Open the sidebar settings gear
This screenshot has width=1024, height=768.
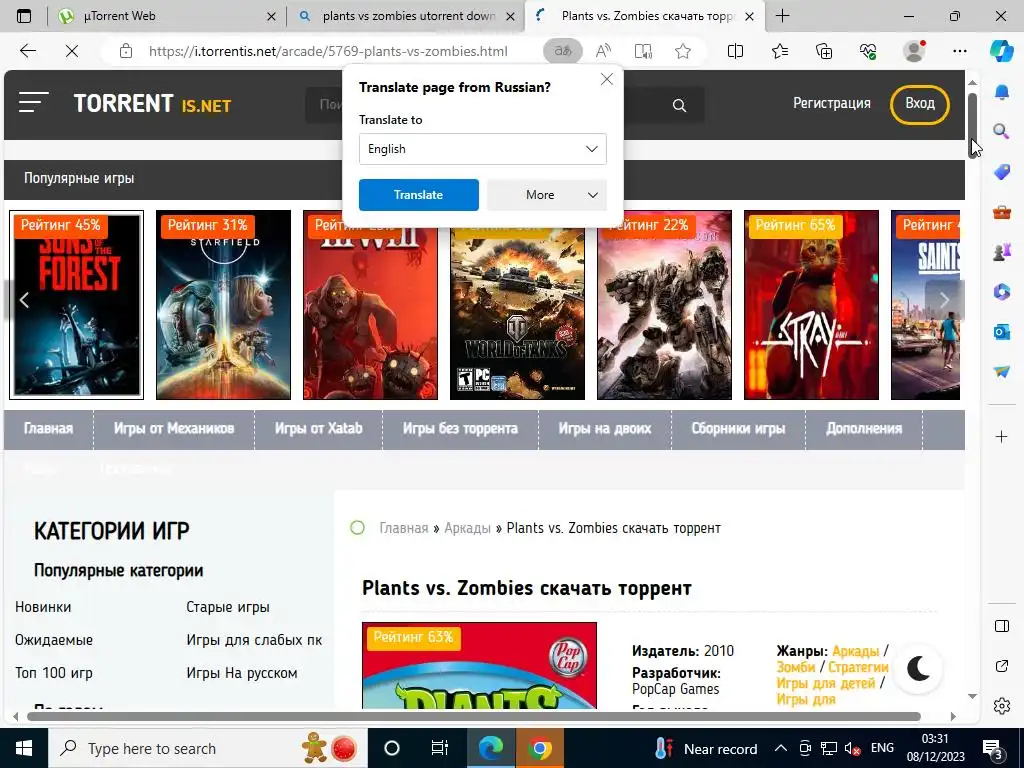tap(1002, 706)
